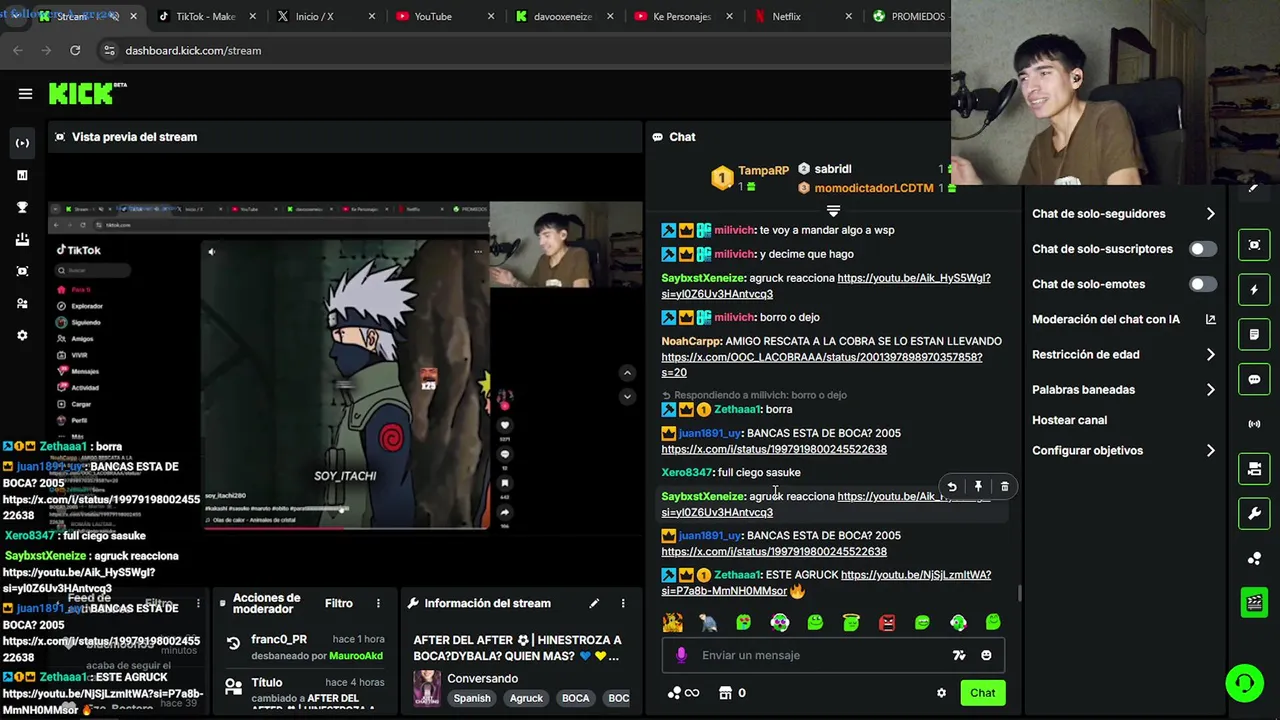The height and width of the screenshot is (720, 1280).
Task: Toggle Chat de solo-emotes switch
Action: coord(1203,284)
